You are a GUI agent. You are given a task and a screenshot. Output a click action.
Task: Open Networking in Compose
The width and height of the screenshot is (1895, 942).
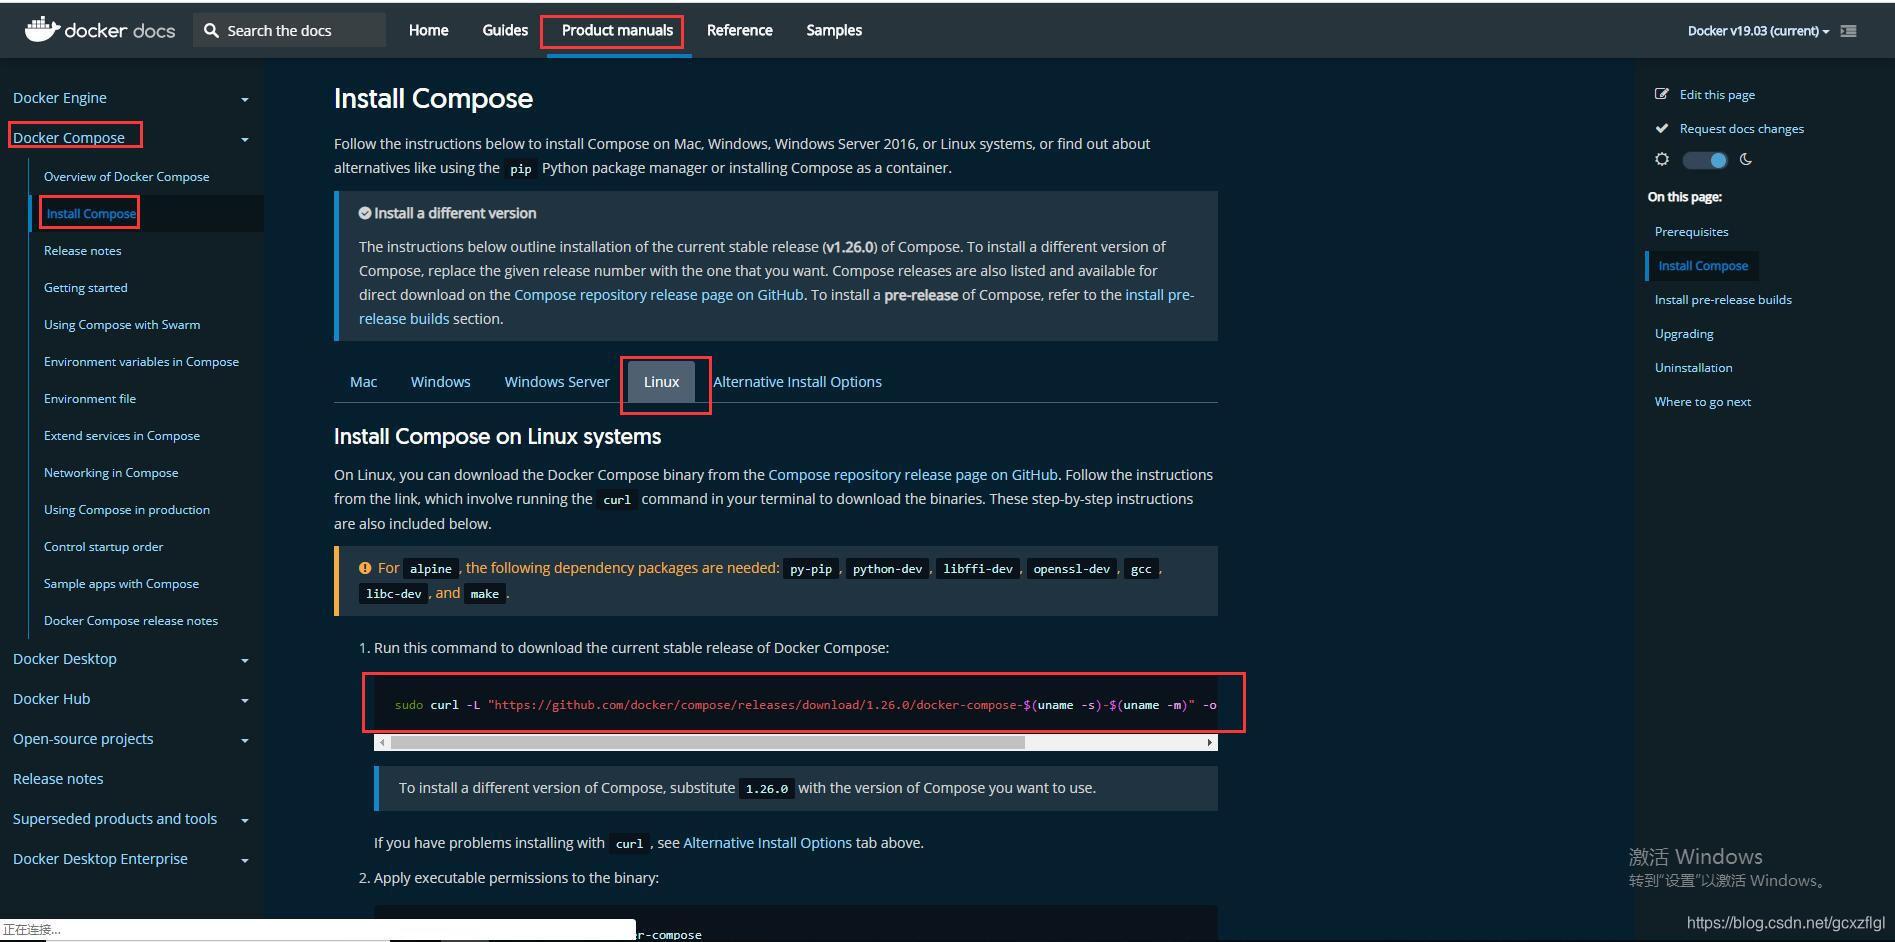click(111, 473)
